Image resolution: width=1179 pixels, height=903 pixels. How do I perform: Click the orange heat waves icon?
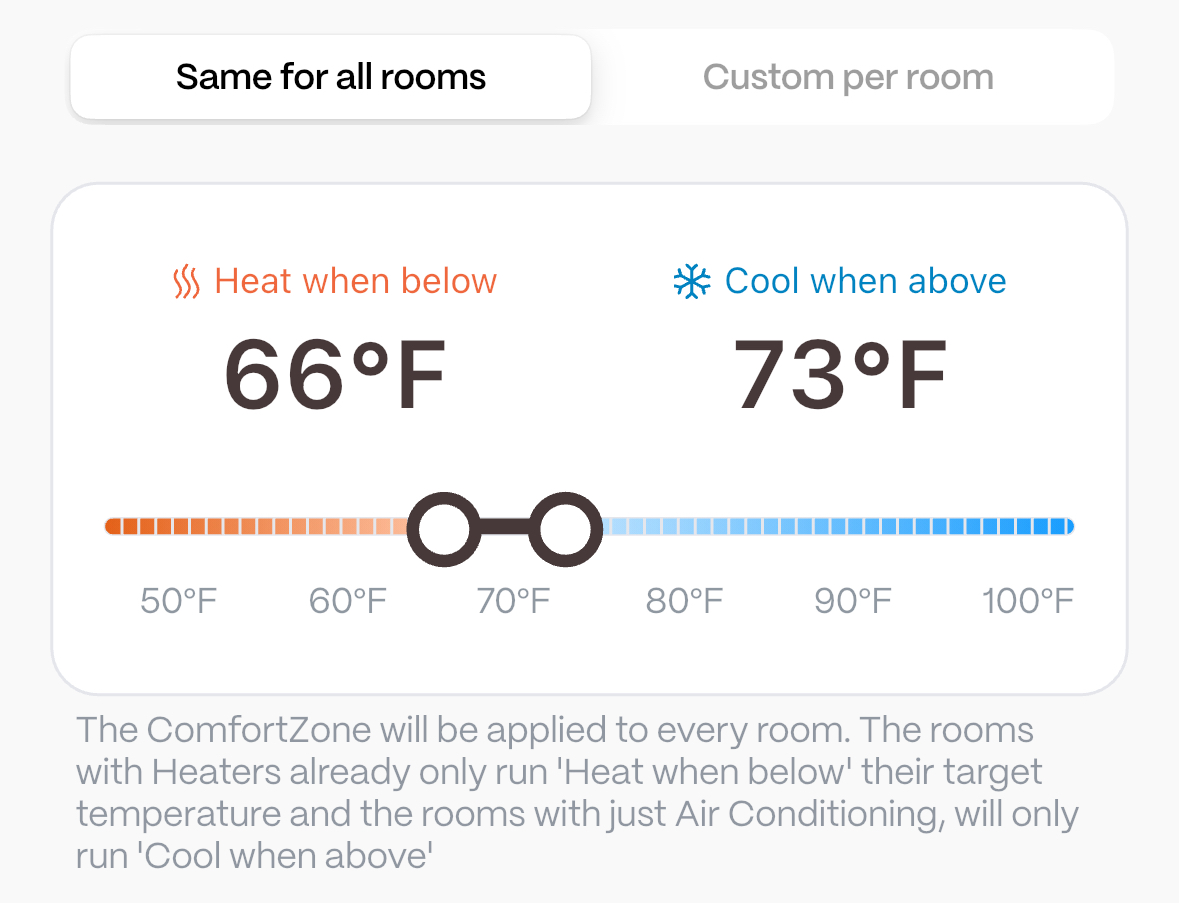point(186,282)
